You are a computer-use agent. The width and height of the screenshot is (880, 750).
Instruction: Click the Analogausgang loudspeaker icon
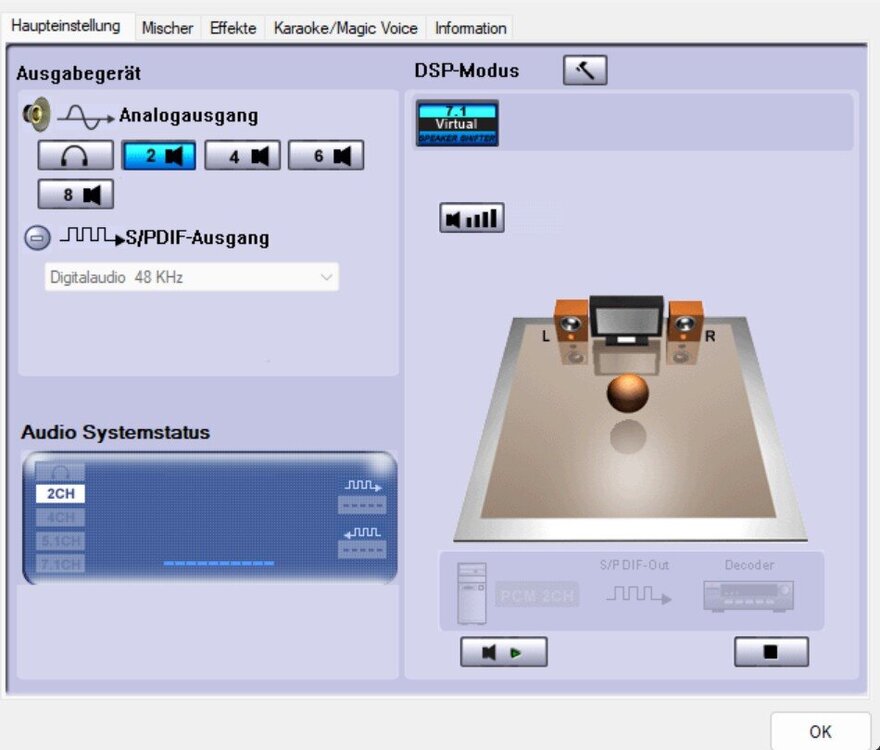pyautogui.click(x=36, y=115)
